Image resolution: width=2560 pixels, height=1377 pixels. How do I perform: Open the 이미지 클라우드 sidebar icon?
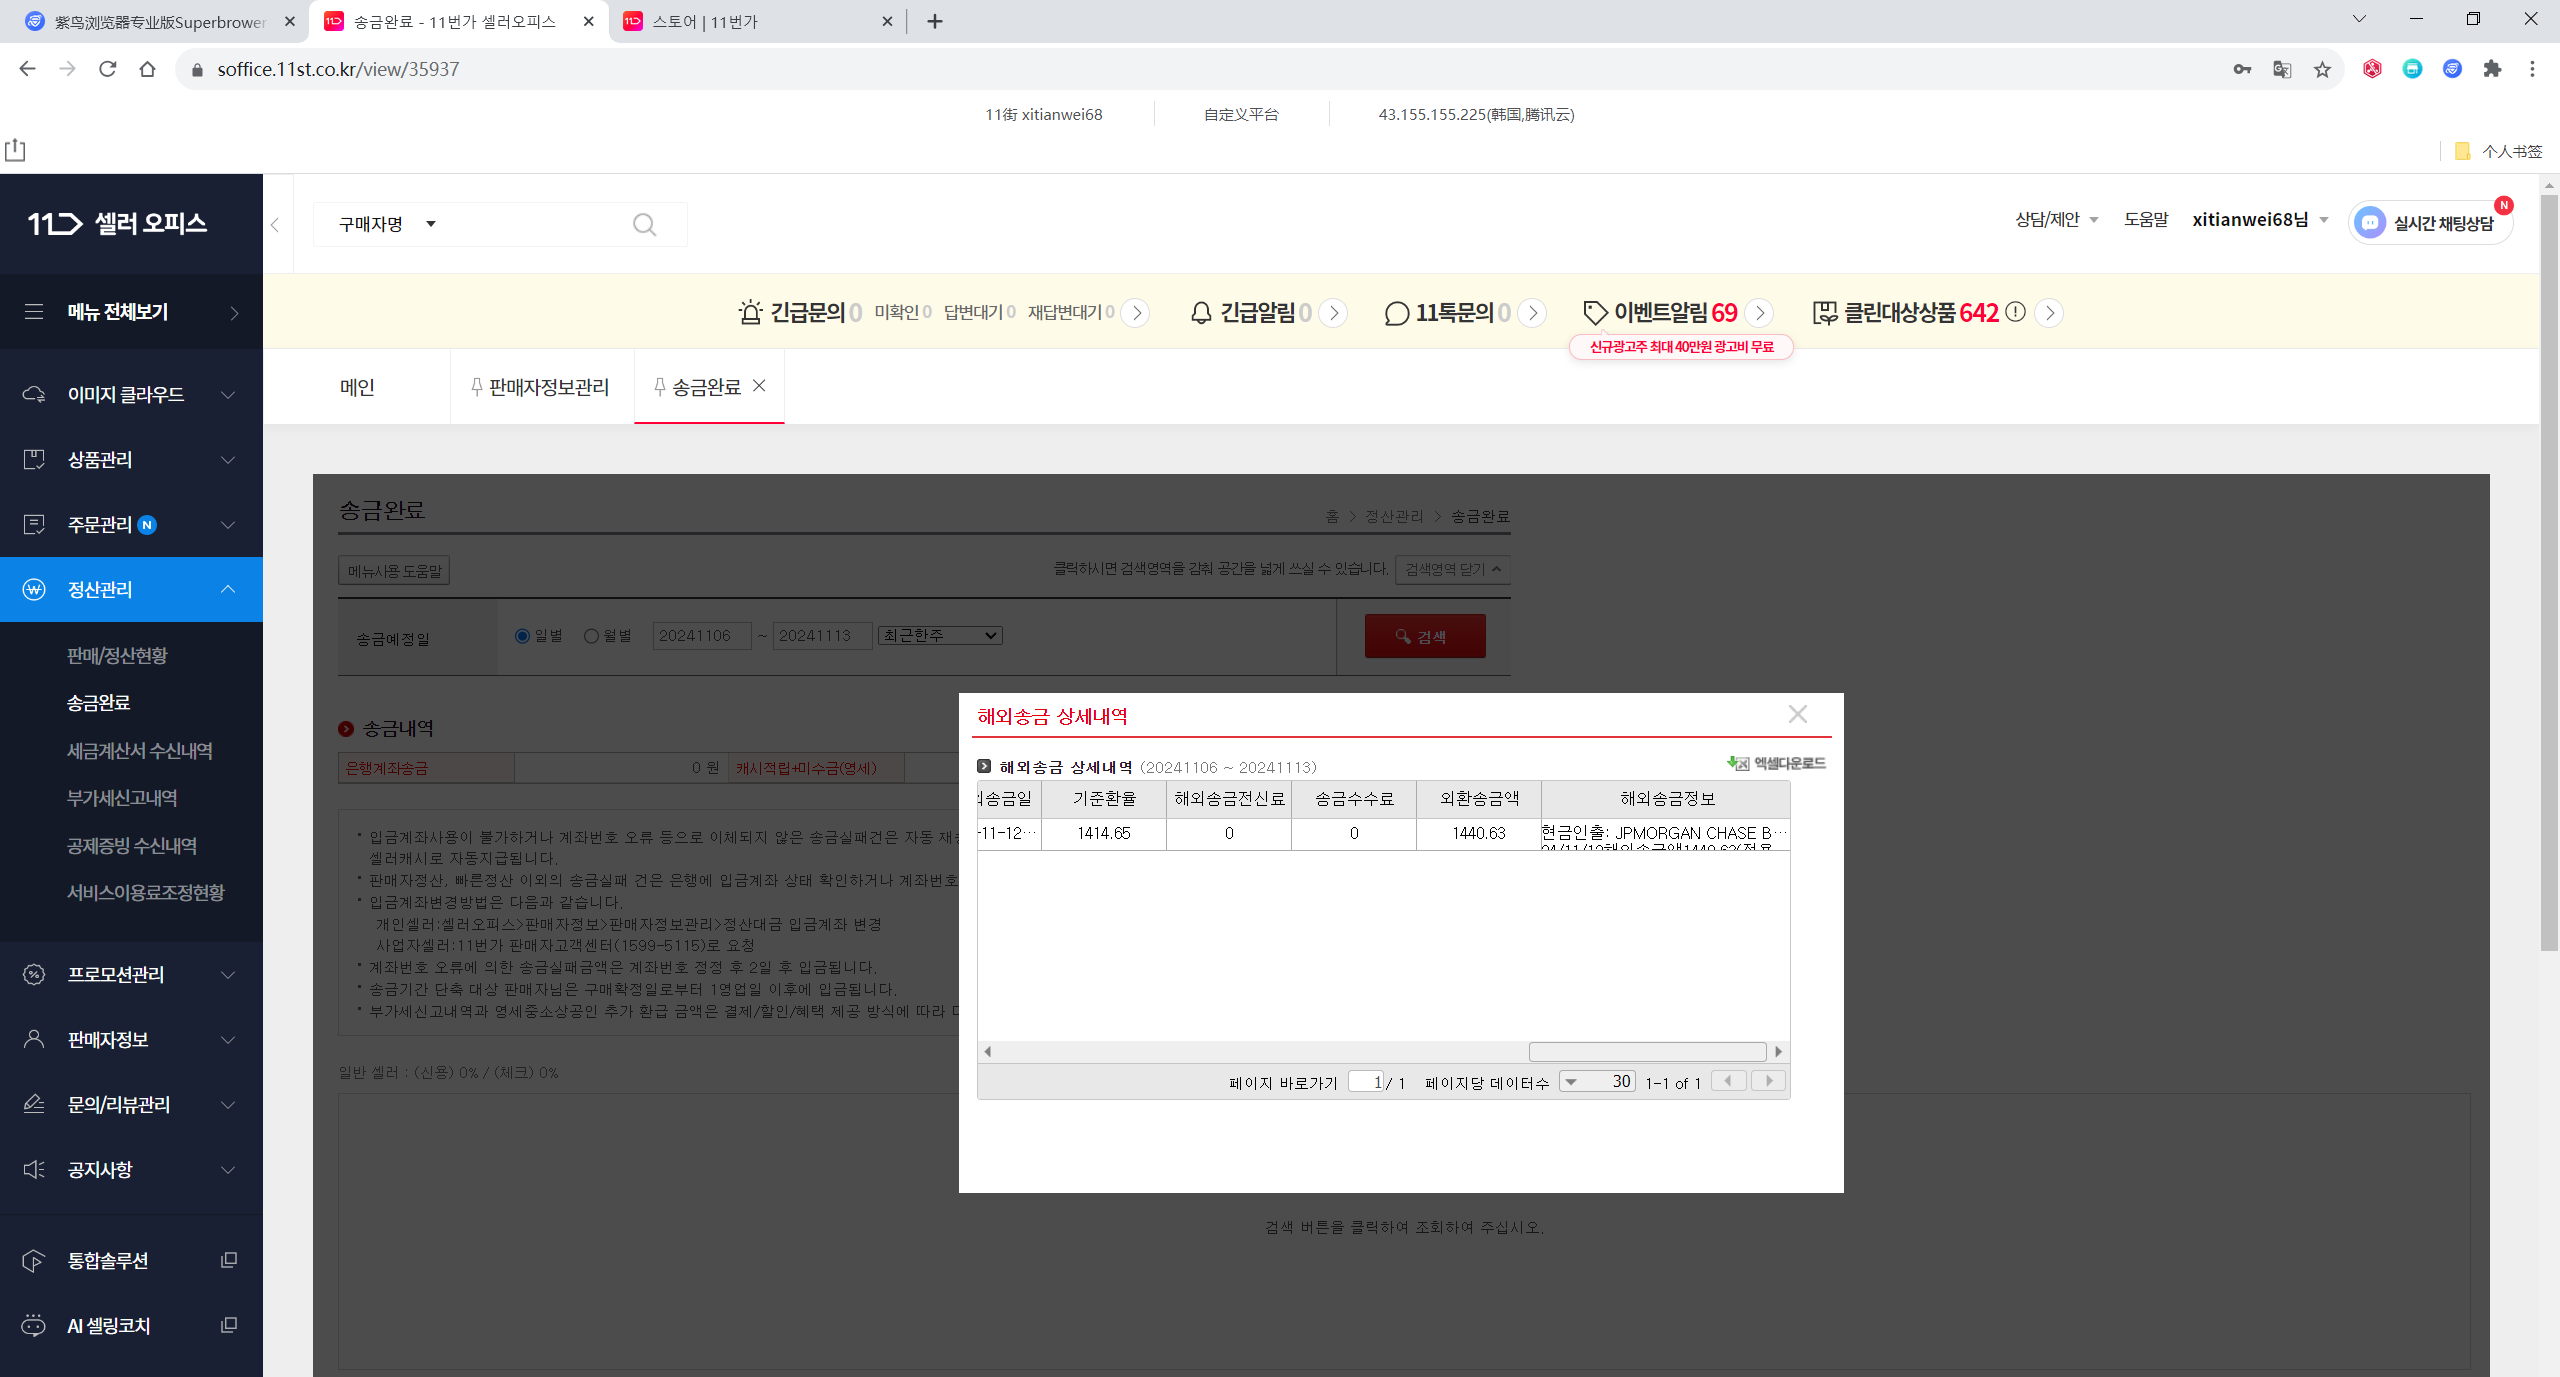33,394
